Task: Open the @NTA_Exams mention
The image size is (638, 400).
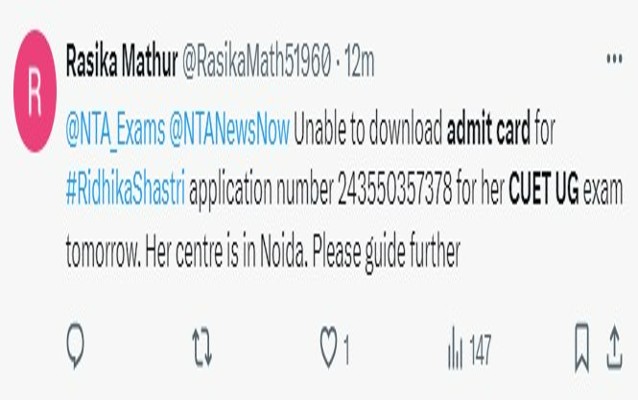Action: 116,131
